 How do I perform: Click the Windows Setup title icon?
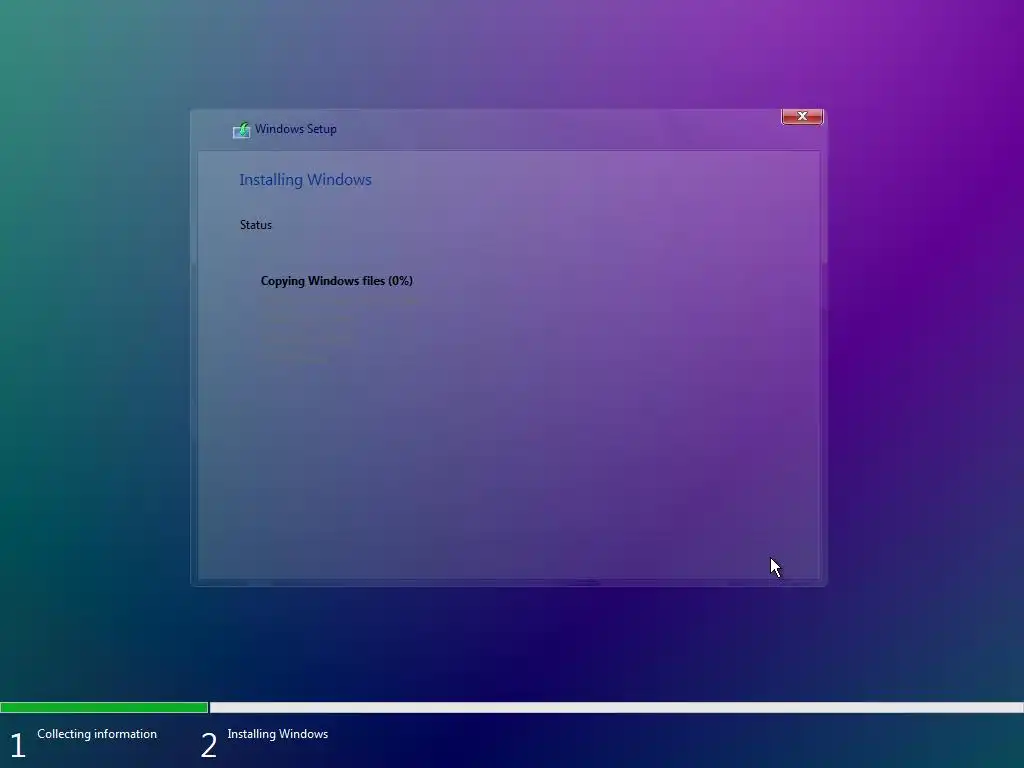click(242, 130)
